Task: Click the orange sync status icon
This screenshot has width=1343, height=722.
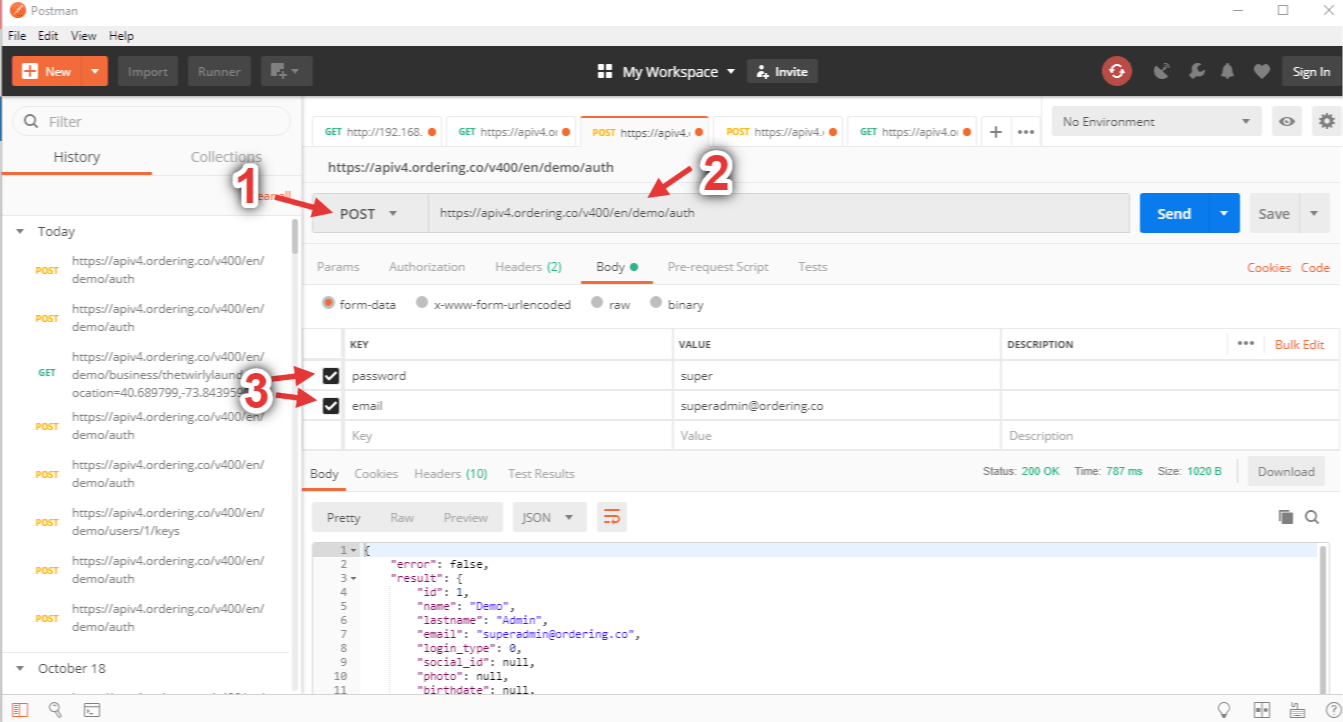Action: tap(1116, 71)
